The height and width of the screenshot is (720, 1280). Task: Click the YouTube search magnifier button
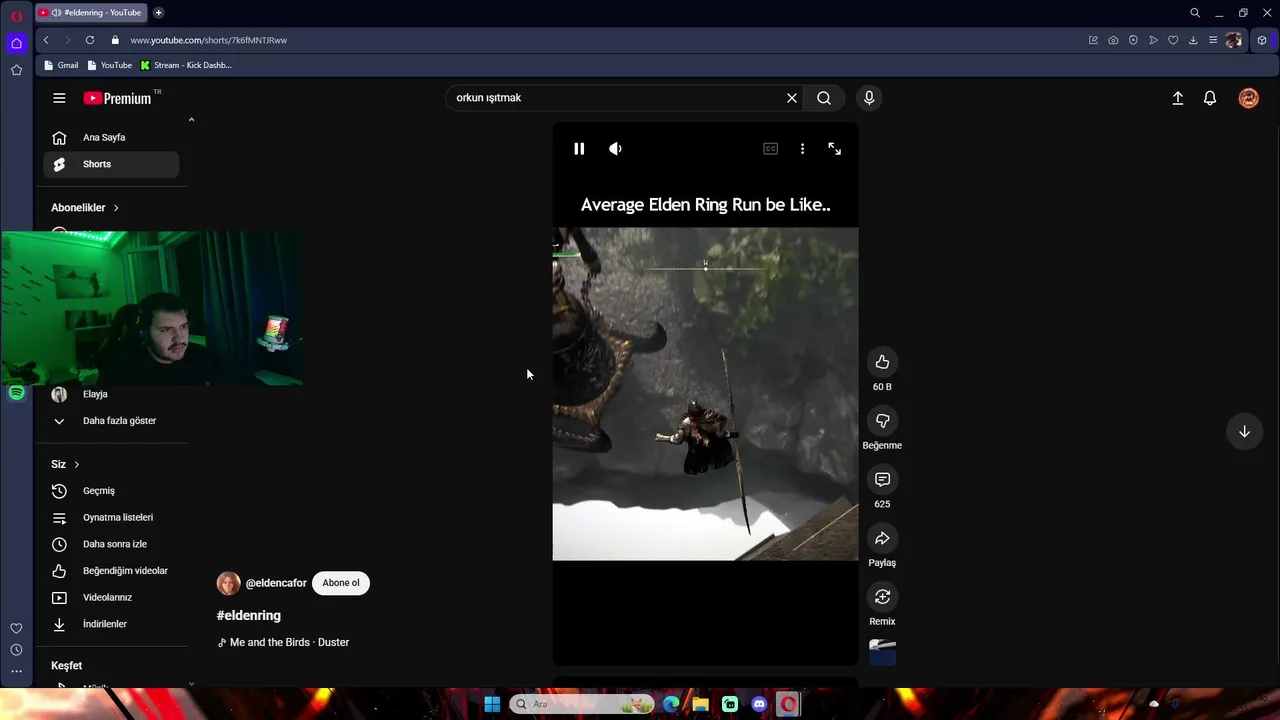pyautogui.click(x=824, y=98)
